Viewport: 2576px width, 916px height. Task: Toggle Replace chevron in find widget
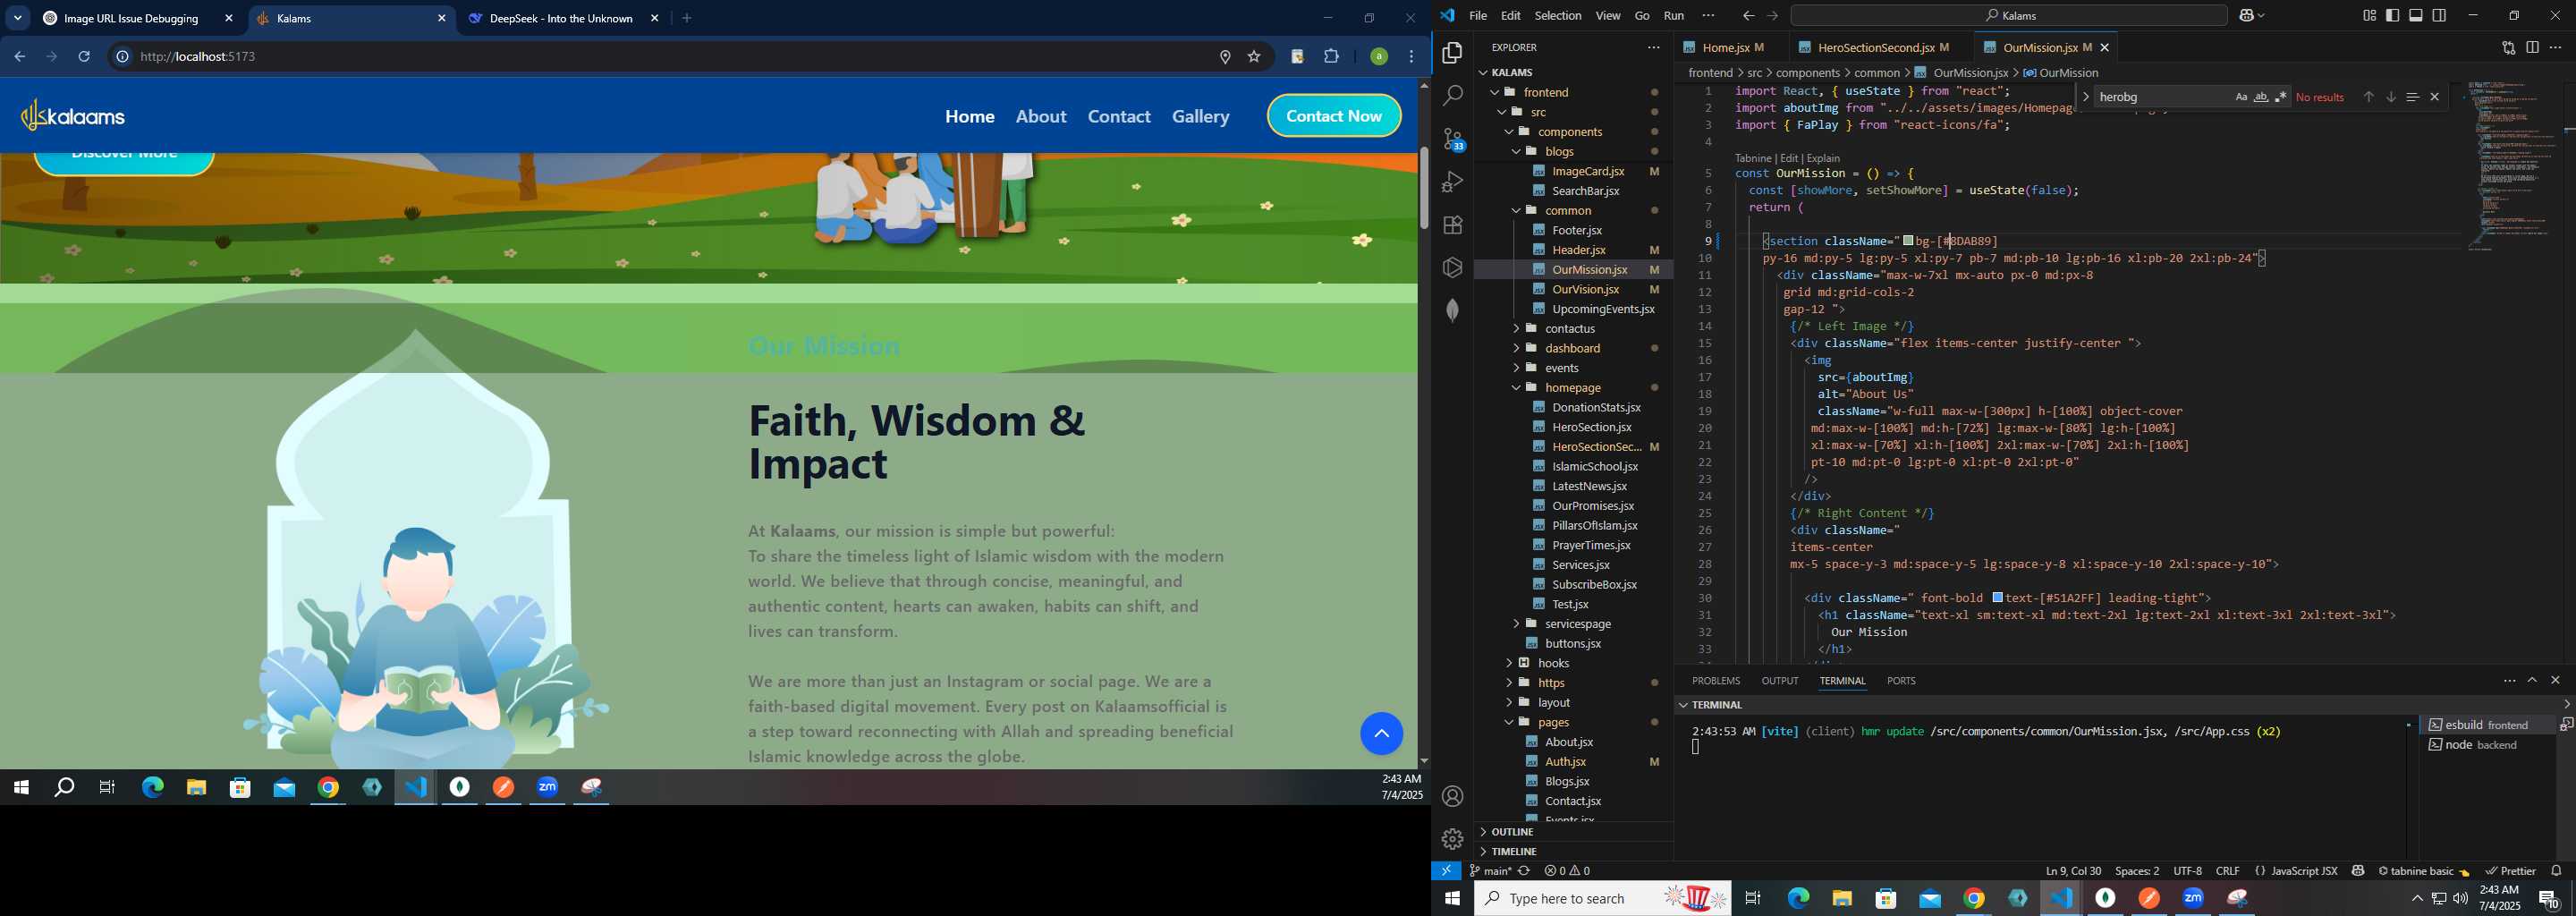pos(2085,97)
